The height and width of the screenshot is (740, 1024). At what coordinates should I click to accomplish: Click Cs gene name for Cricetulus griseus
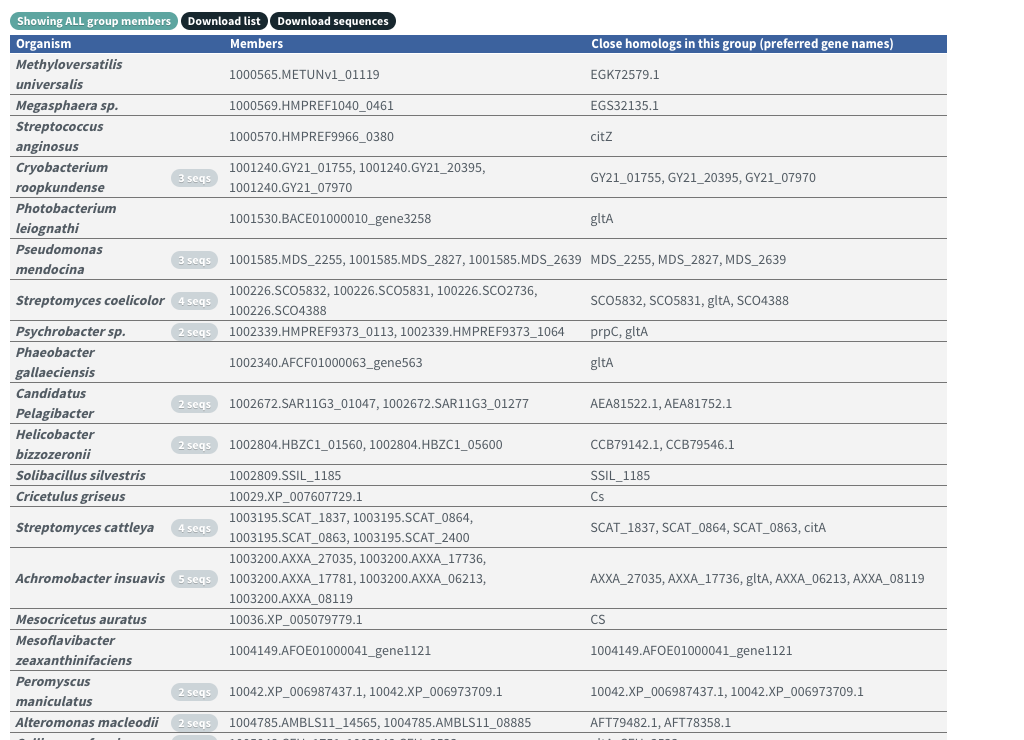(597, 496)
